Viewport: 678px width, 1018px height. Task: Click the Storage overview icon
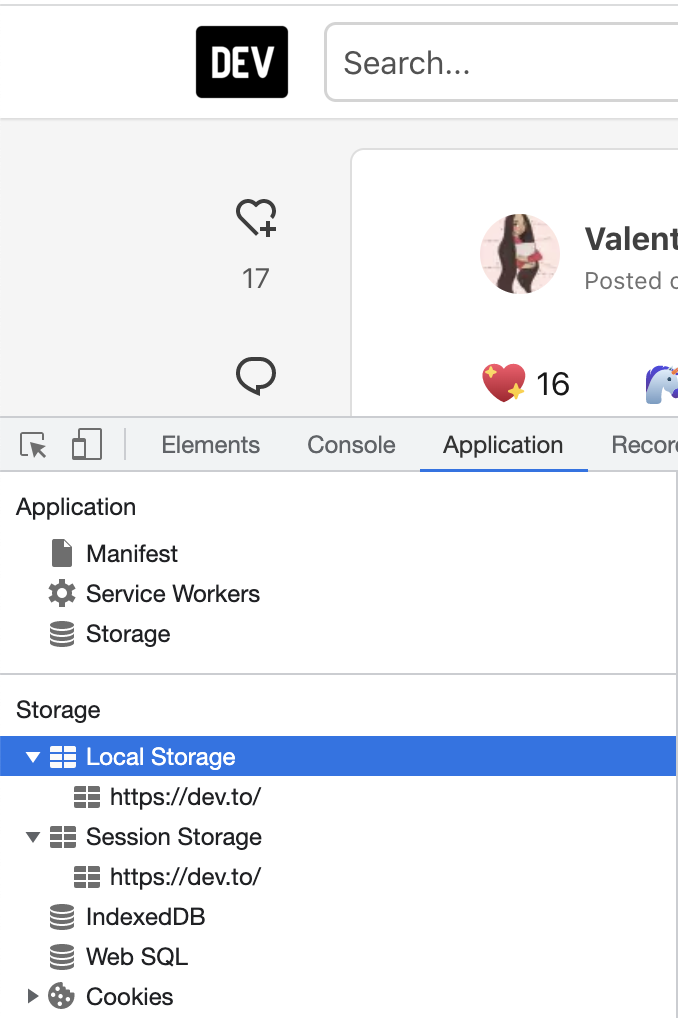point(62,634)
